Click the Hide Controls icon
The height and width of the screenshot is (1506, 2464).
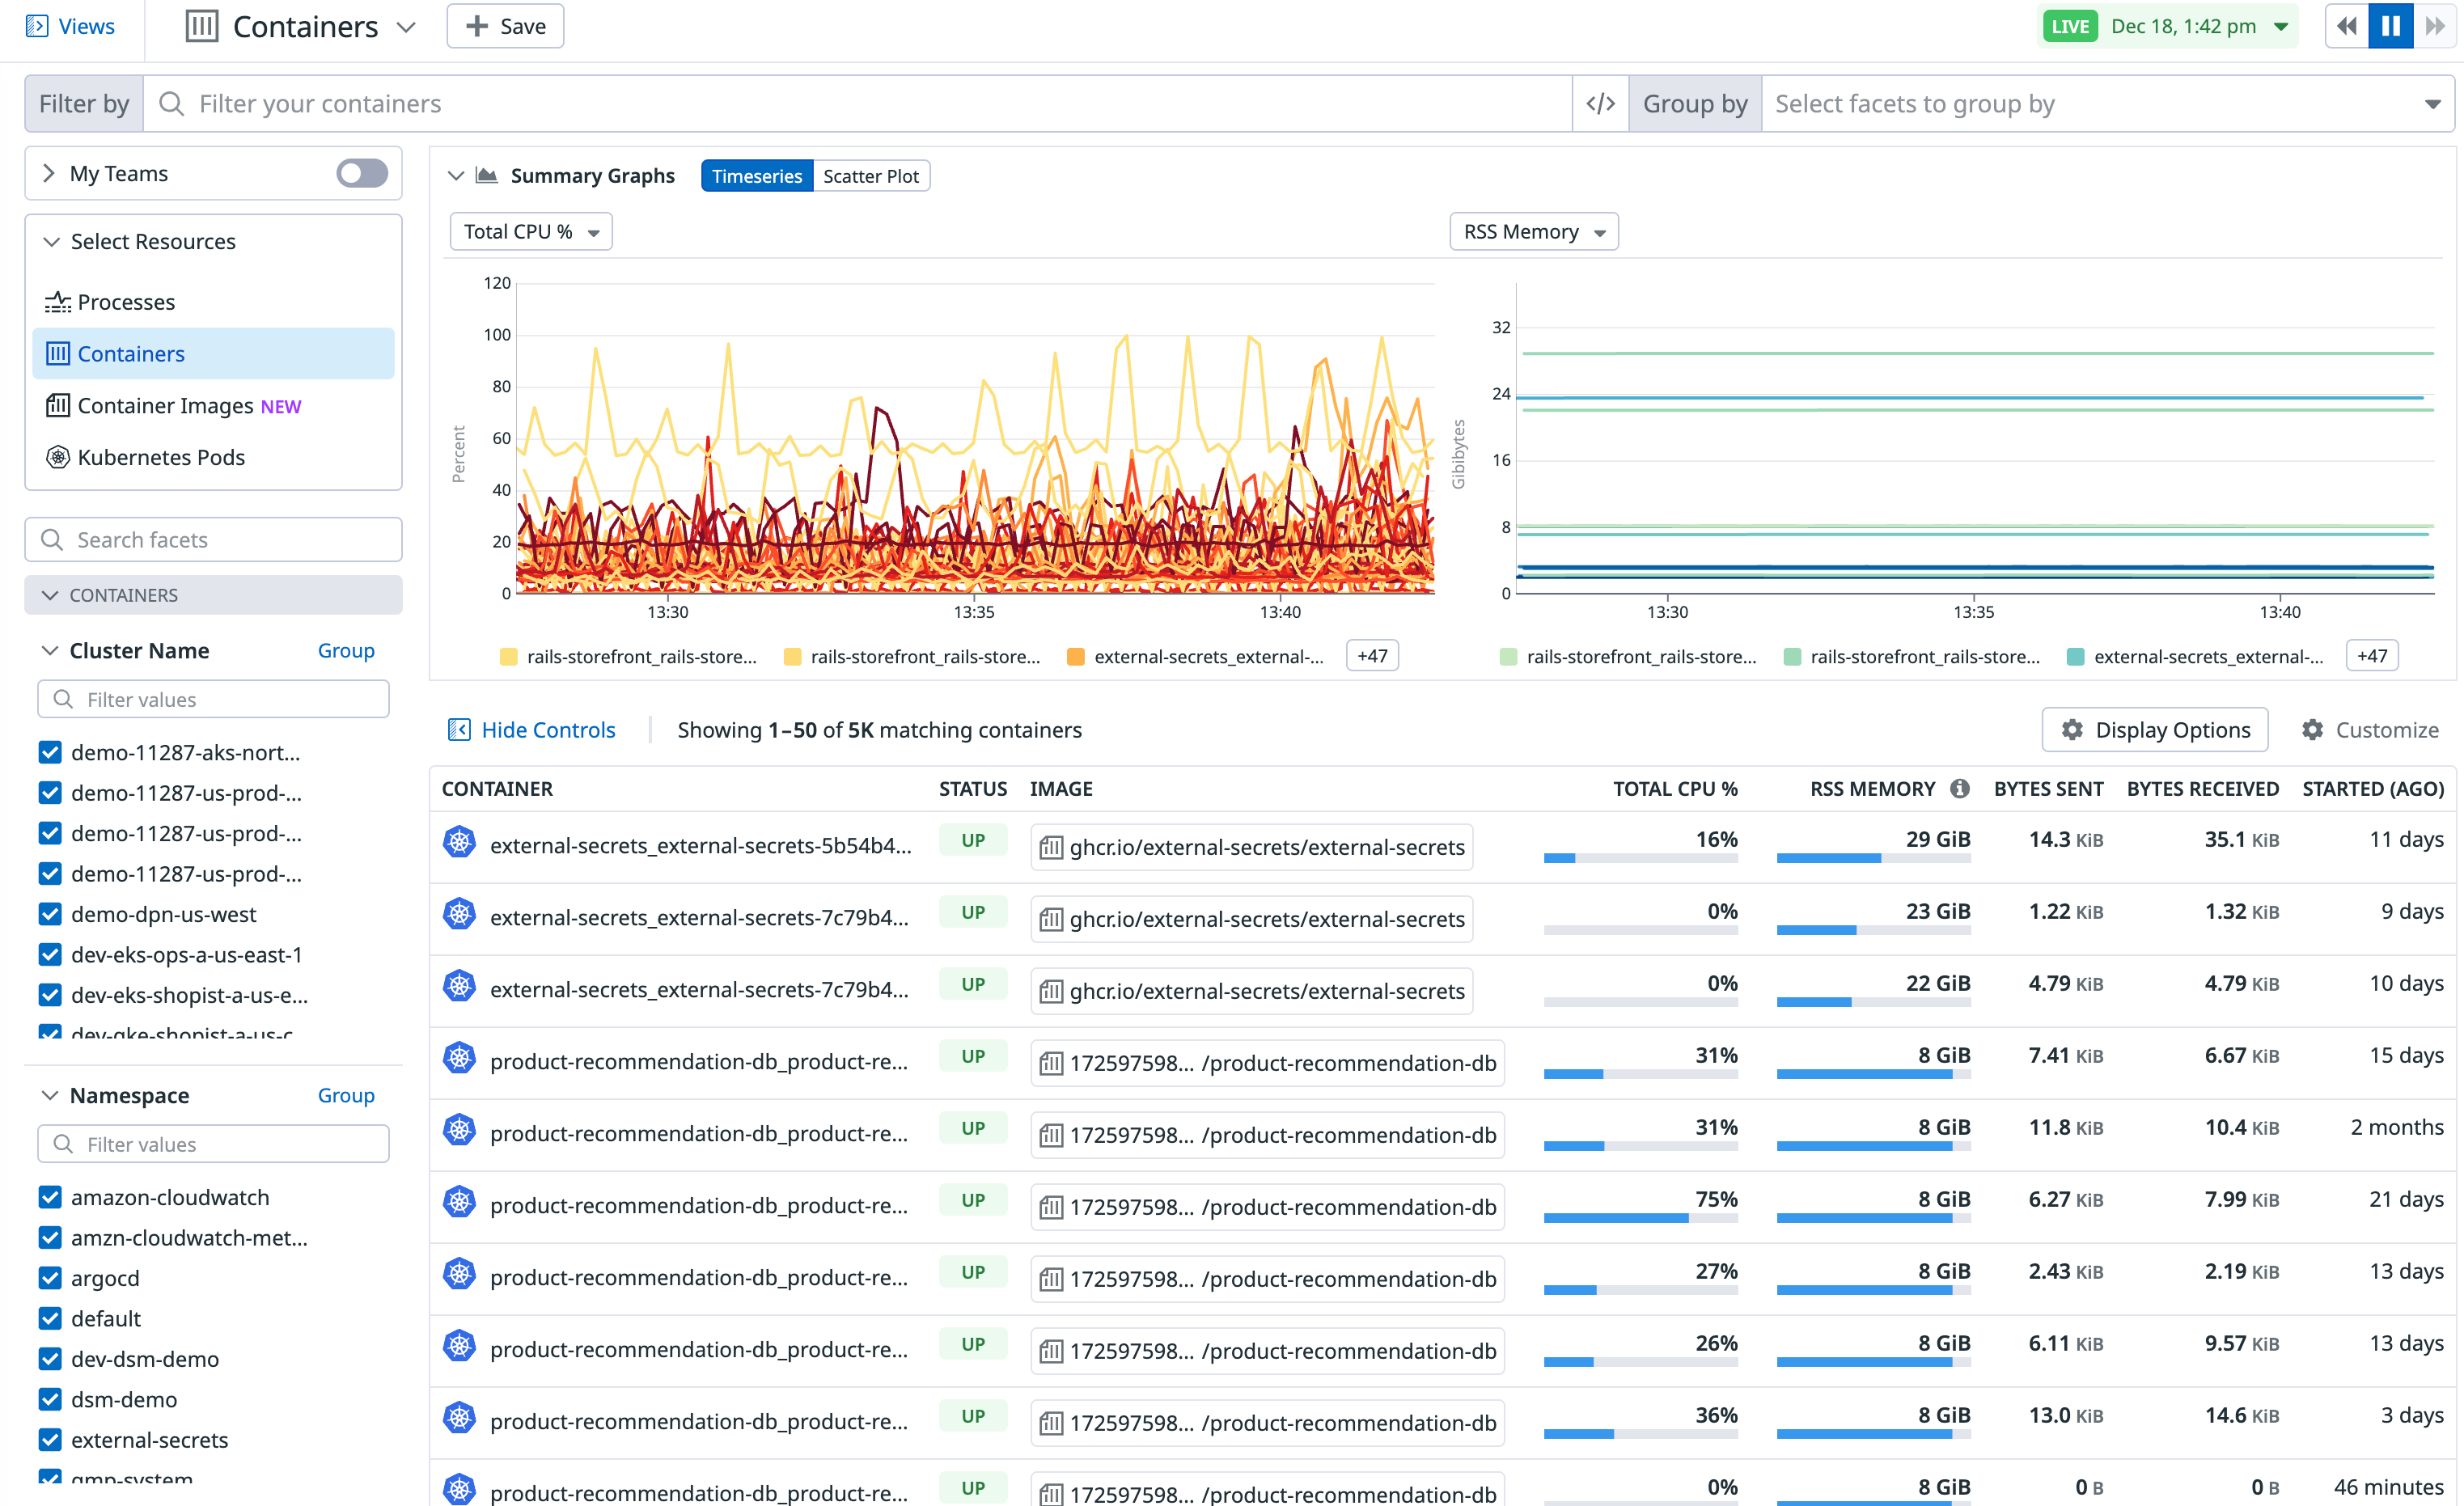point(459,730)
